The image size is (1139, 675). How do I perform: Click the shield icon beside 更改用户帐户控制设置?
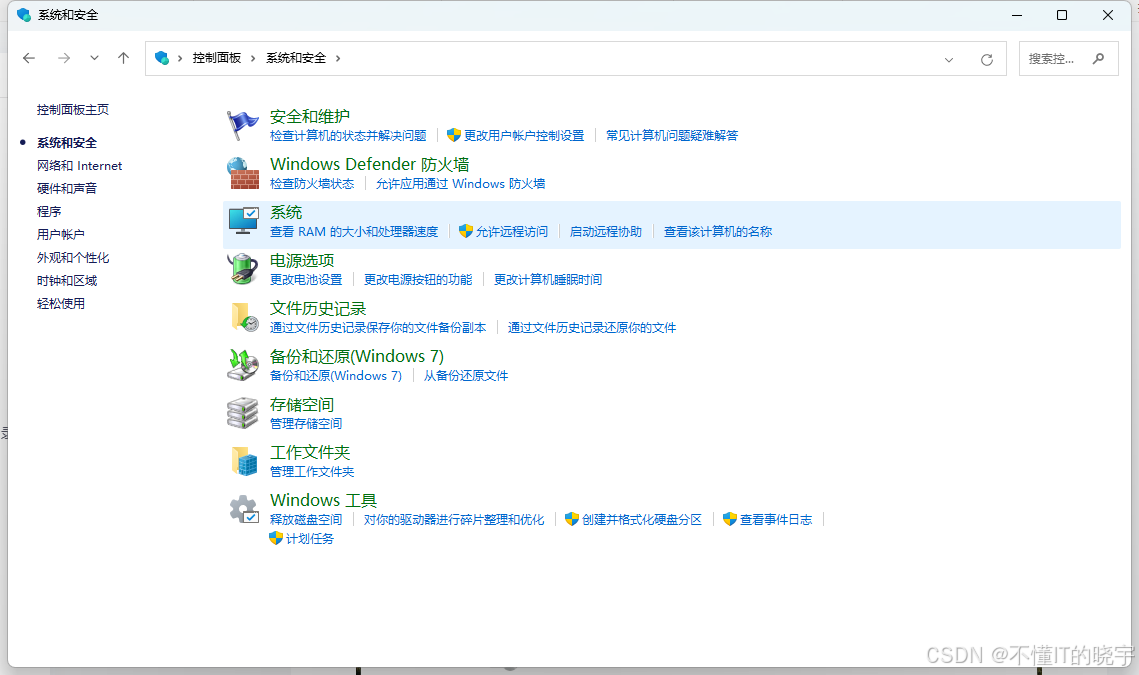click(454, 135)
